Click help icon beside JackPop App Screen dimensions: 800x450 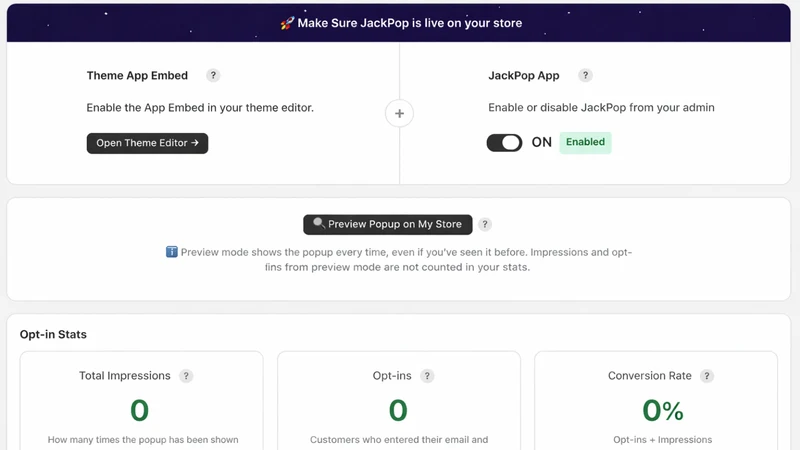click(585, 76)
